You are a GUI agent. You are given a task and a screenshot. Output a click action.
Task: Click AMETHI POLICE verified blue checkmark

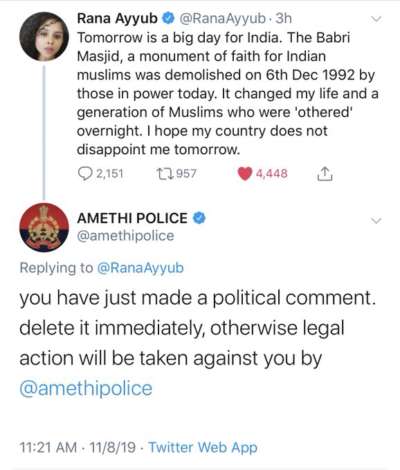click(x=199, y=218)
